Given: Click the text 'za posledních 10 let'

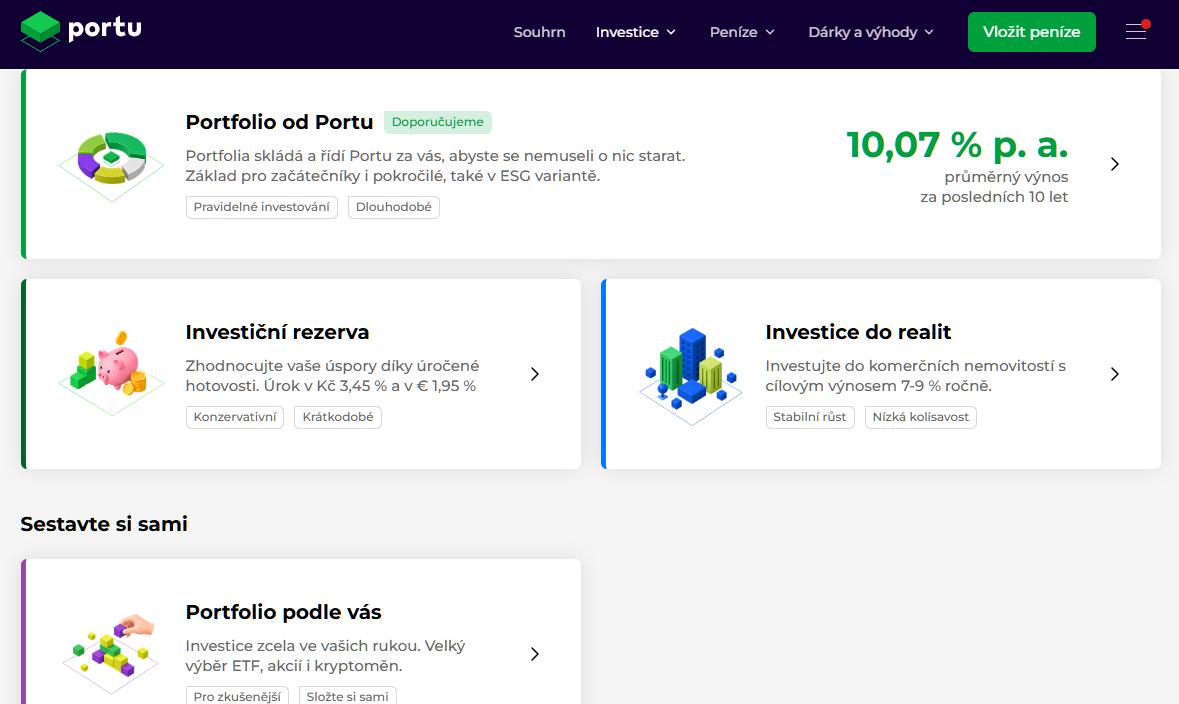Looking at the screenshot, I should click(x=994, y=197).
